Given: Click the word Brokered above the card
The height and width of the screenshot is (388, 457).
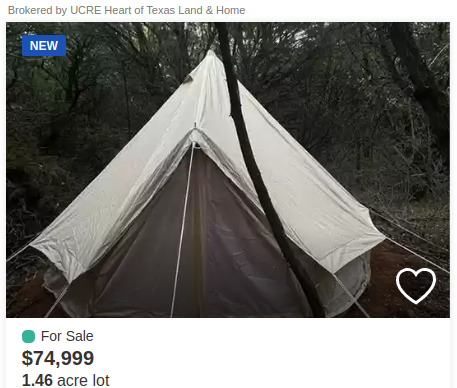Looking at the screenshot, I should pyautogui.click(x=30, y=10).
